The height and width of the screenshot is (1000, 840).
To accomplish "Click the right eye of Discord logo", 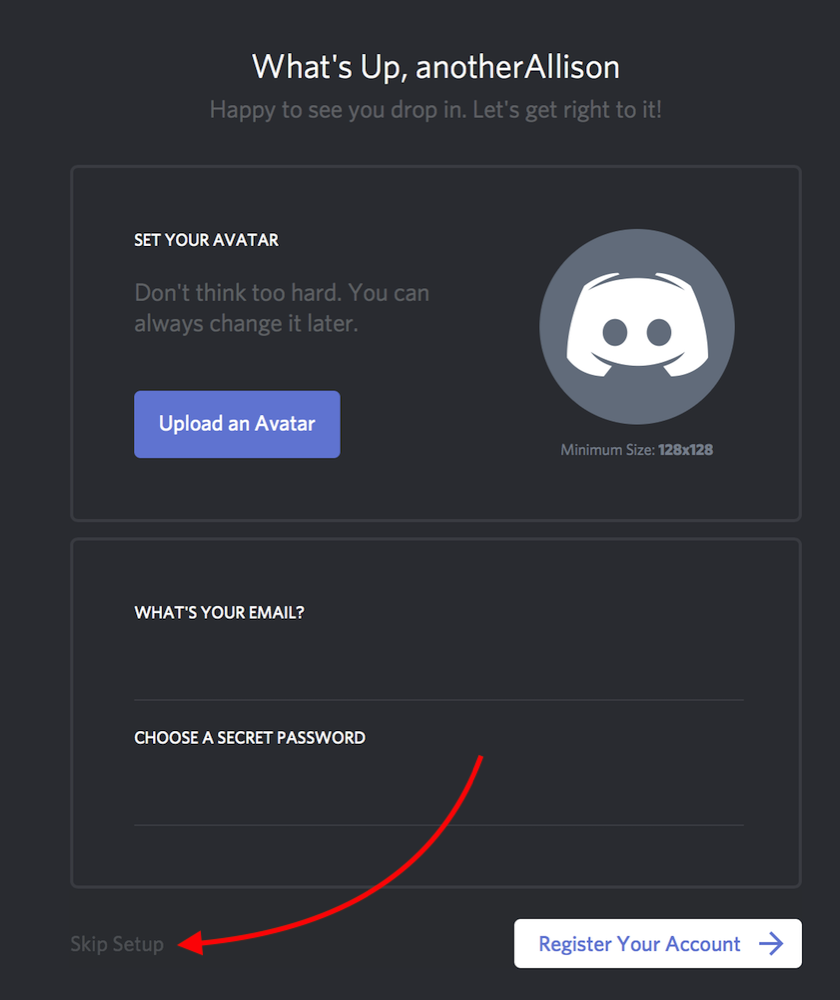I will [x=659, y=332].
